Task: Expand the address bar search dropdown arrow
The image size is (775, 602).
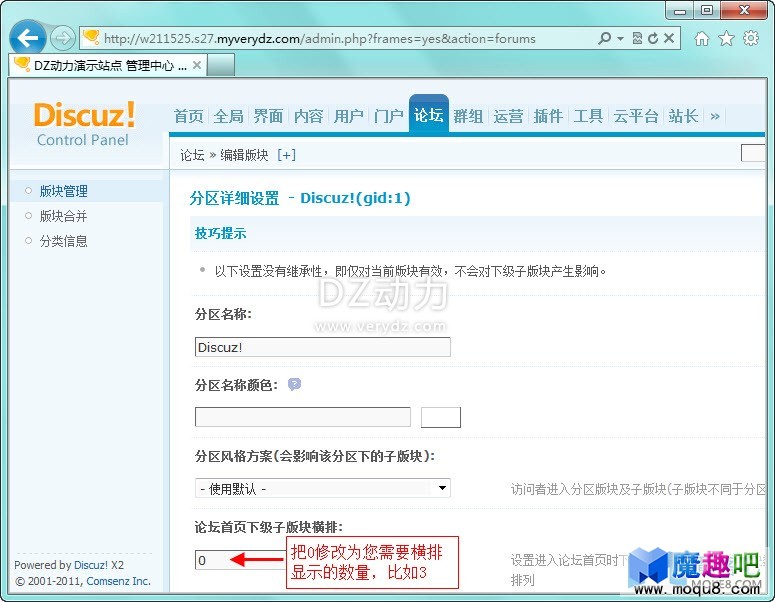Action: pyautogui.click(x=620, y=39)
